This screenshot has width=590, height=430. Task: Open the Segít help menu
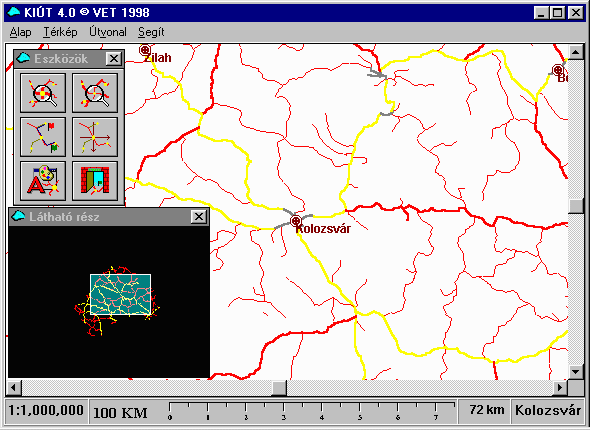click(x=151, y=32)
